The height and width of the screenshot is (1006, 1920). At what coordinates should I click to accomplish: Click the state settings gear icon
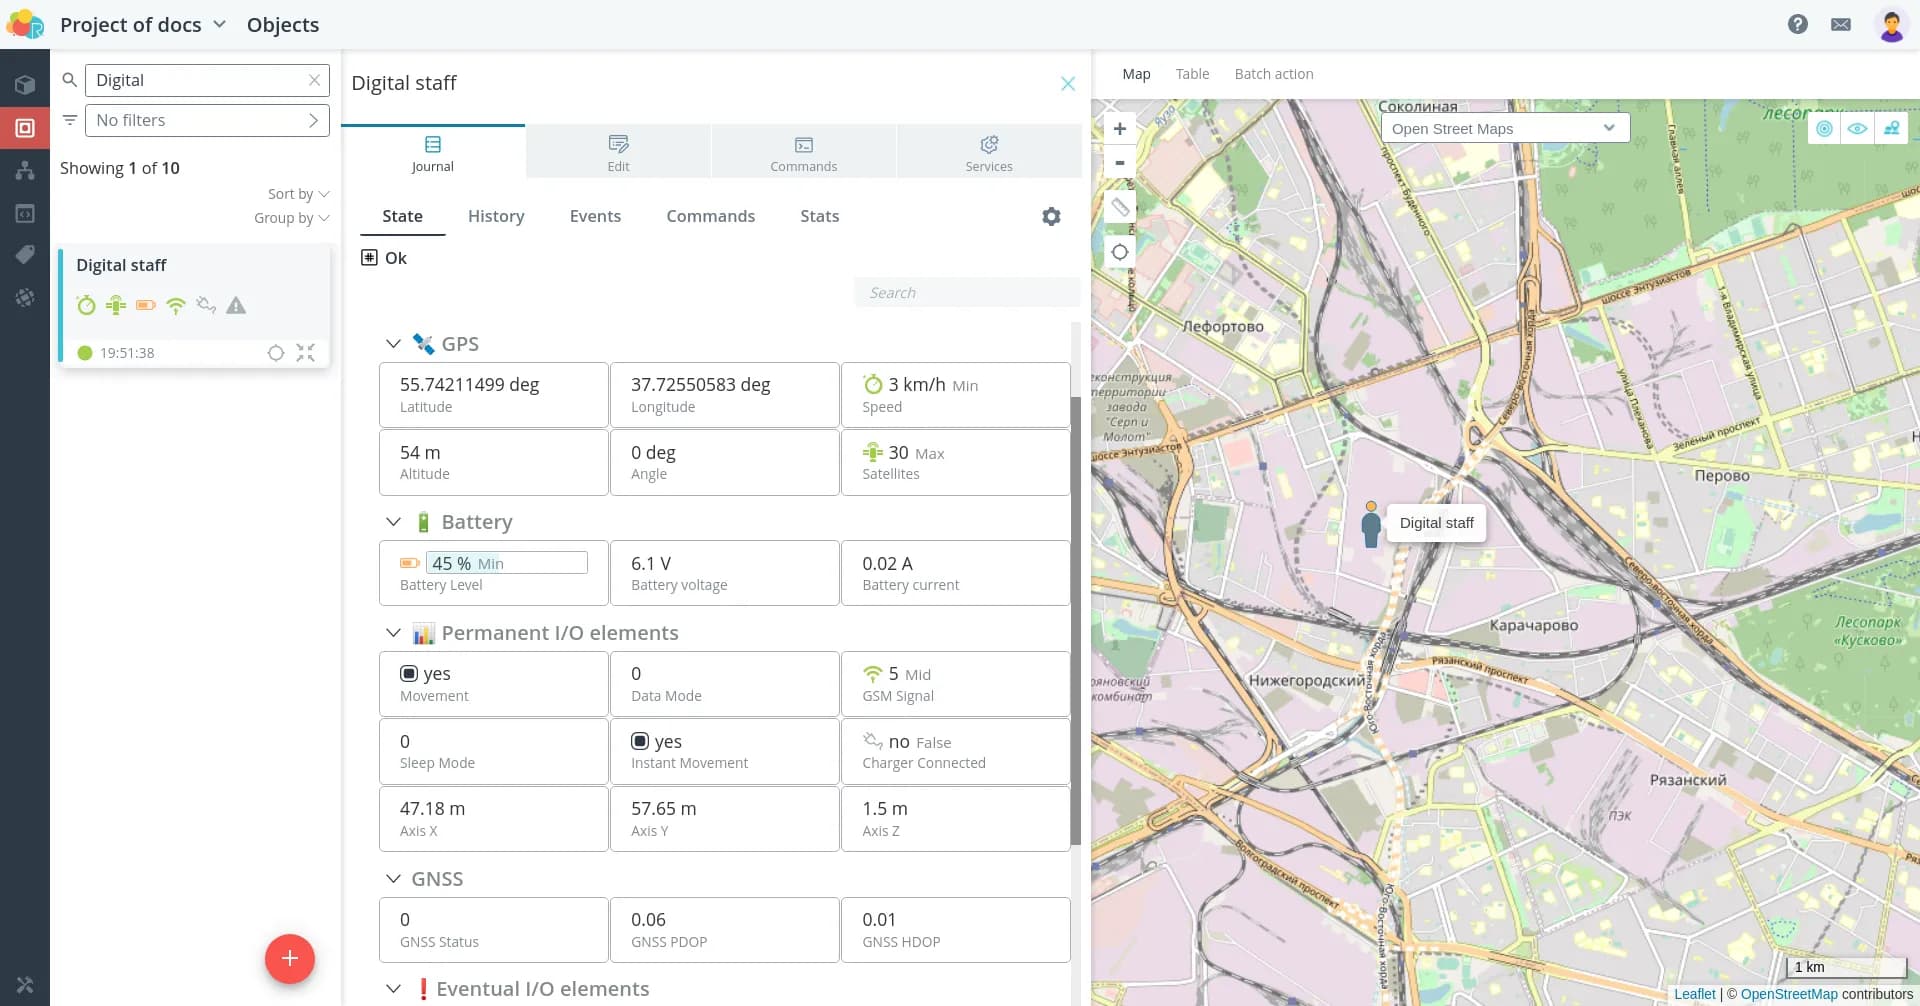click(x=1051, y=216)
